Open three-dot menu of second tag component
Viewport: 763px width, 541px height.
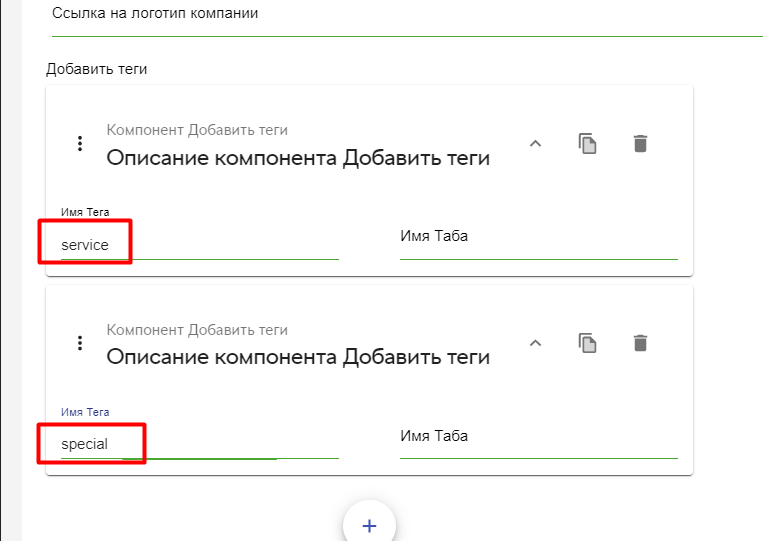80,343
